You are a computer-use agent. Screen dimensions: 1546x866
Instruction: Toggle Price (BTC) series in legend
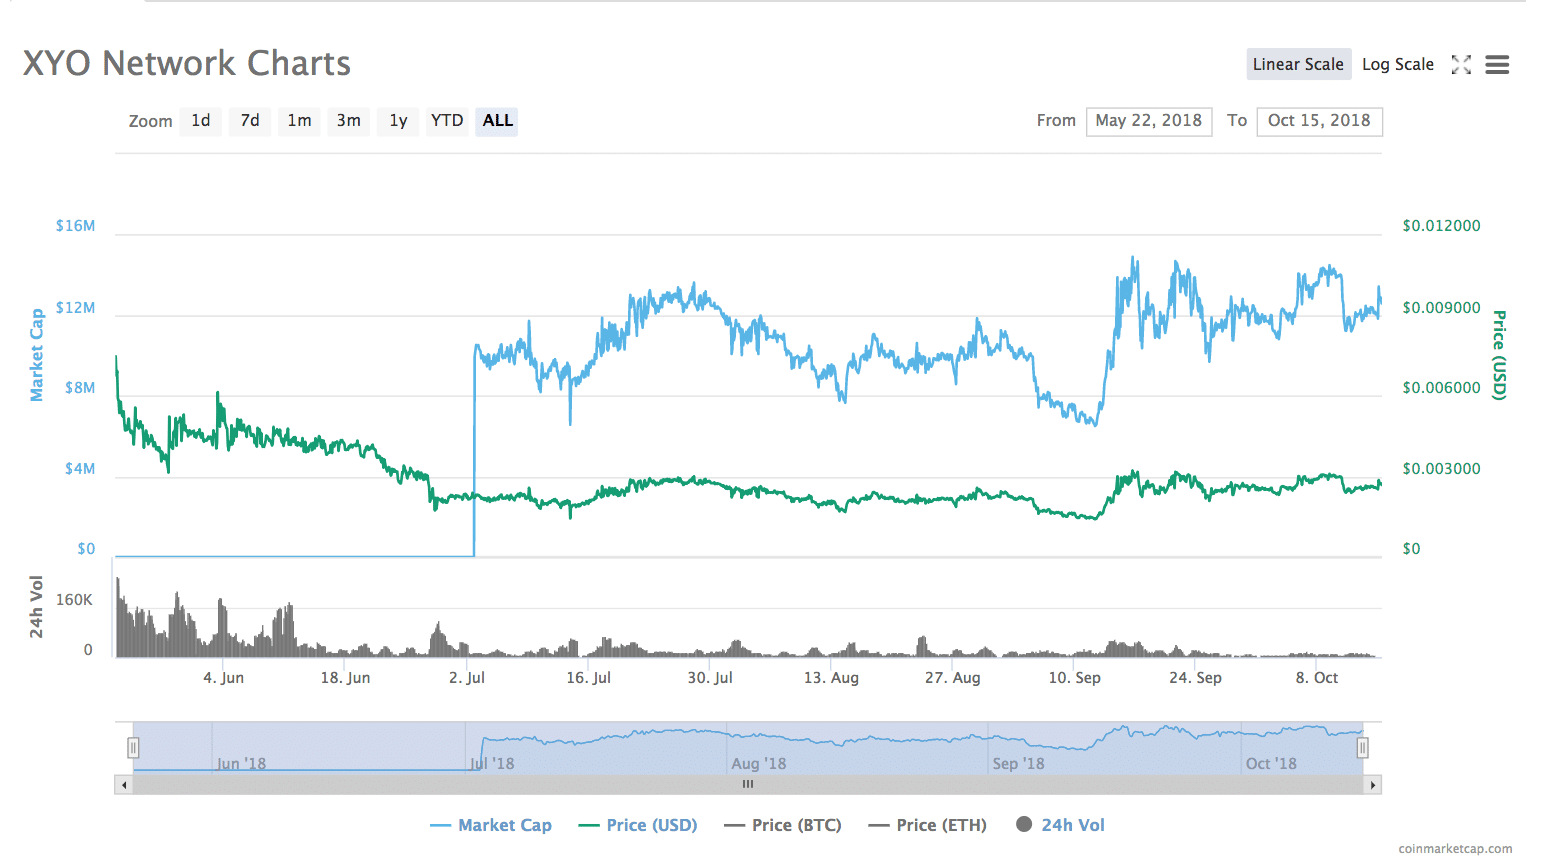point(783,825)
